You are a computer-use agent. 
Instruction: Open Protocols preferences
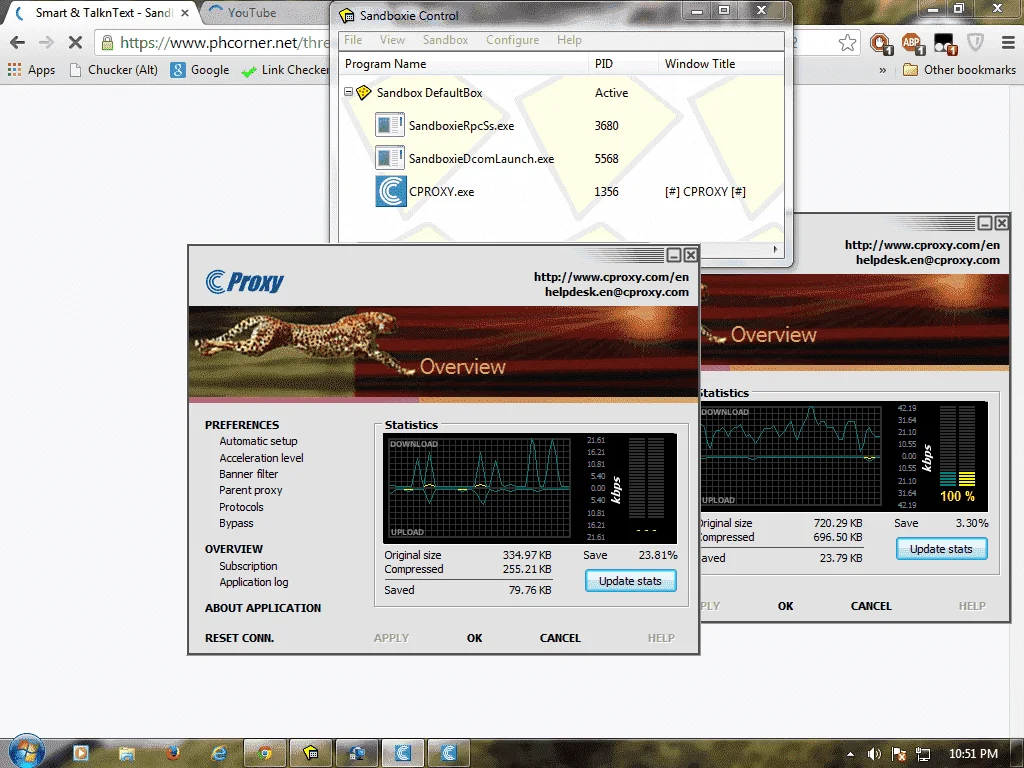coord(241,507)
